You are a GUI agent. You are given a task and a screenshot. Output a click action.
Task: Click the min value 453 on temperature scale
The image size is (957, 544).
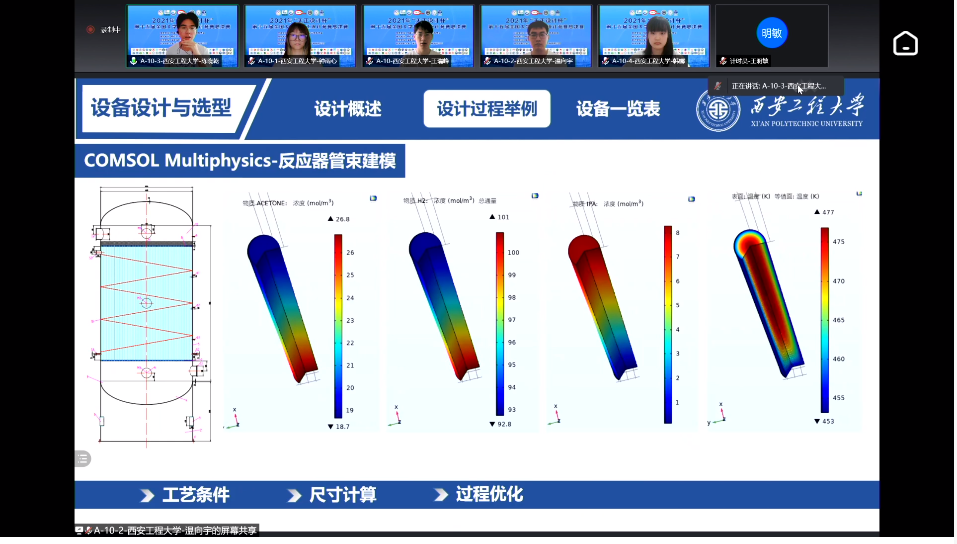pyautogui.click(x=828, y=421)
